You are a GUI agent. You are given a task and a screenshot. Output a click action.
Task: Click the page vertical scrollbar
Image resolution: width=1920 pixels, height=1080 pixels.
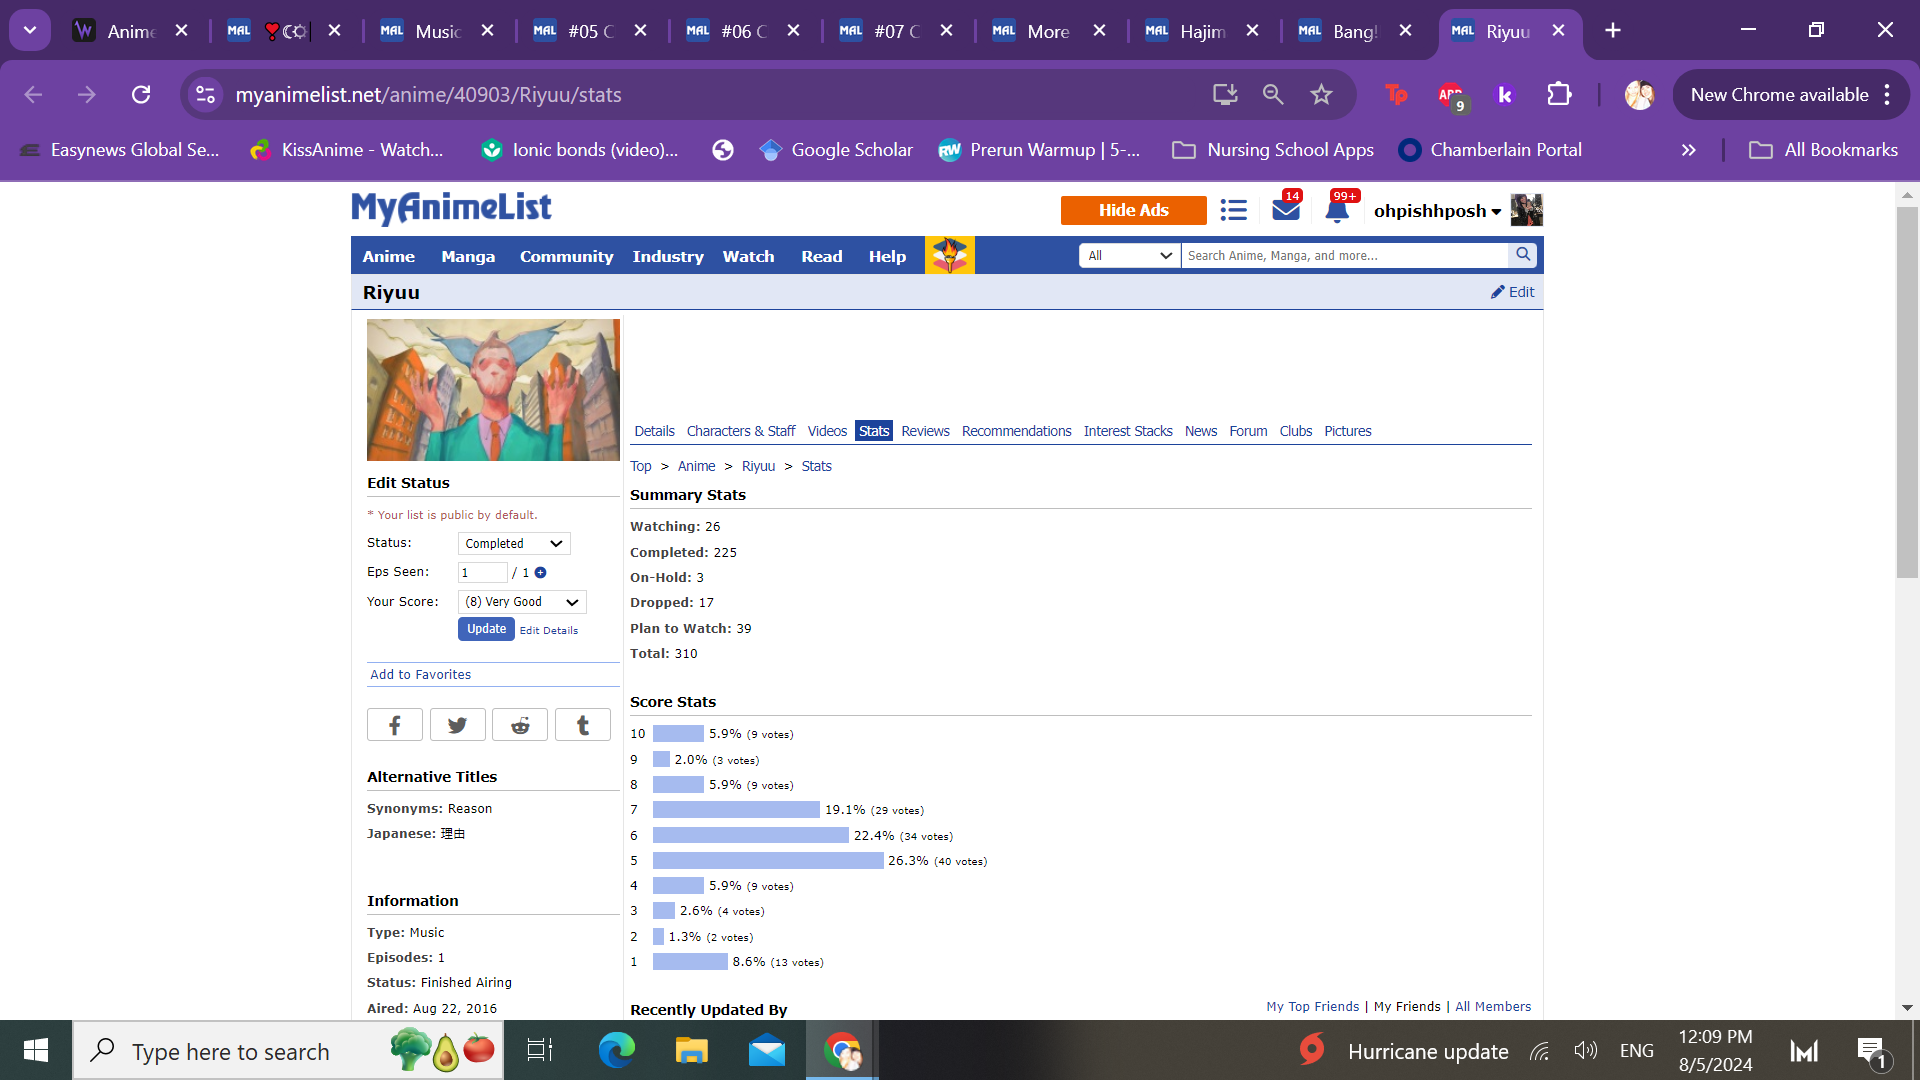(x=1907, y=390)
